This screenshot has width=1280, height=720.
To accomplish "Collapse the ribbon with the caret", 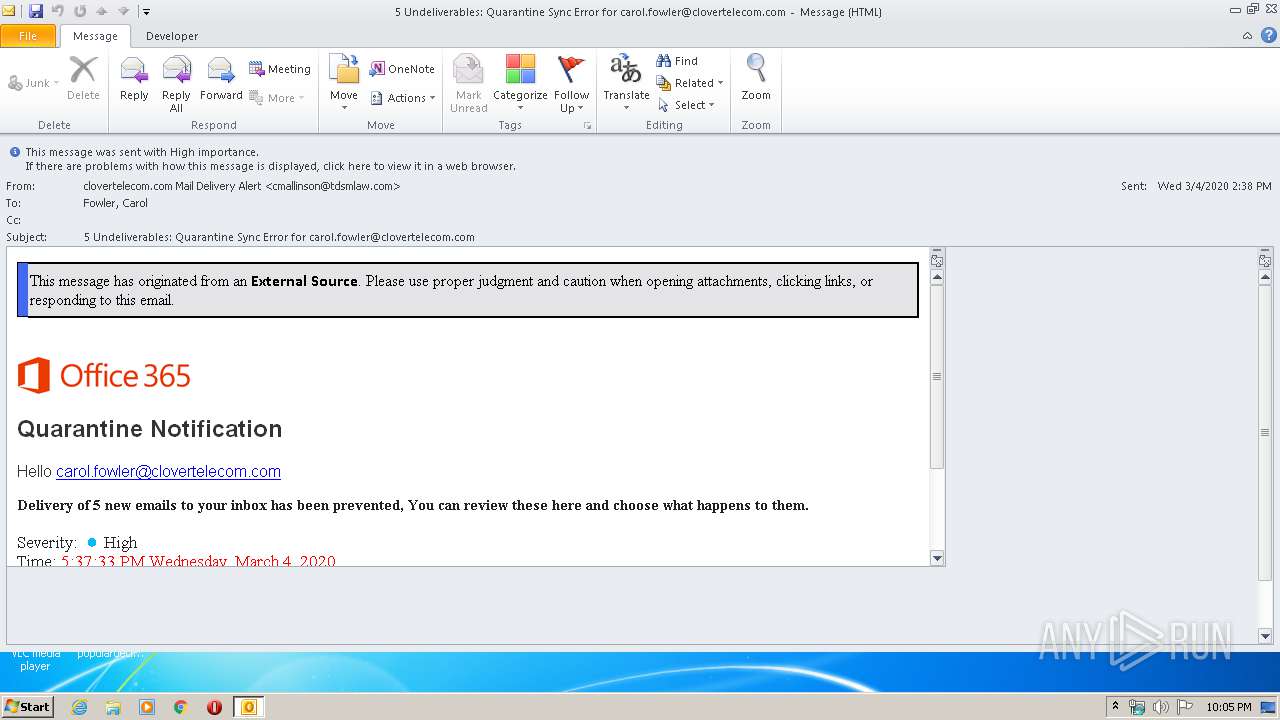I will (x=1247, y=35).
